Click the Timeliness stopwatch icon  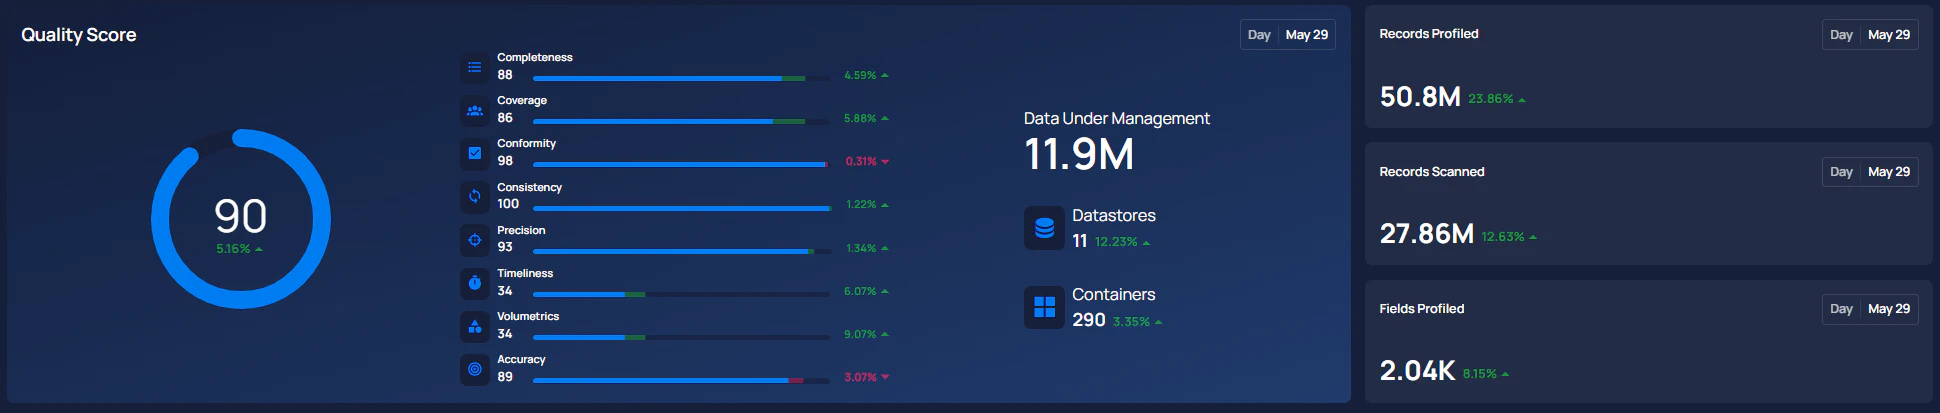tap(475, 283)
